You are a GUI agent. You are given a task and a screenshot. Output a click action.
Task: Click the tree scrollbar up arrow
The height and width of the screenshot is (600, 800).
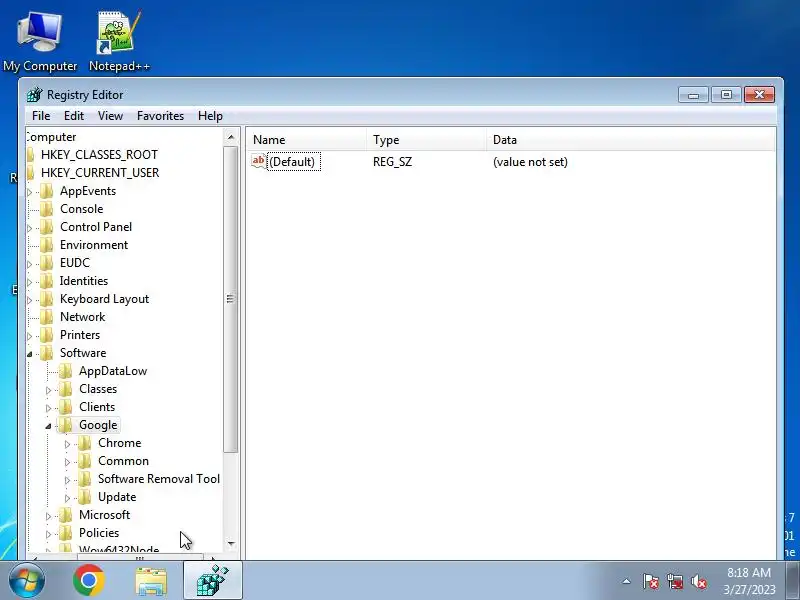coord(231,137)
